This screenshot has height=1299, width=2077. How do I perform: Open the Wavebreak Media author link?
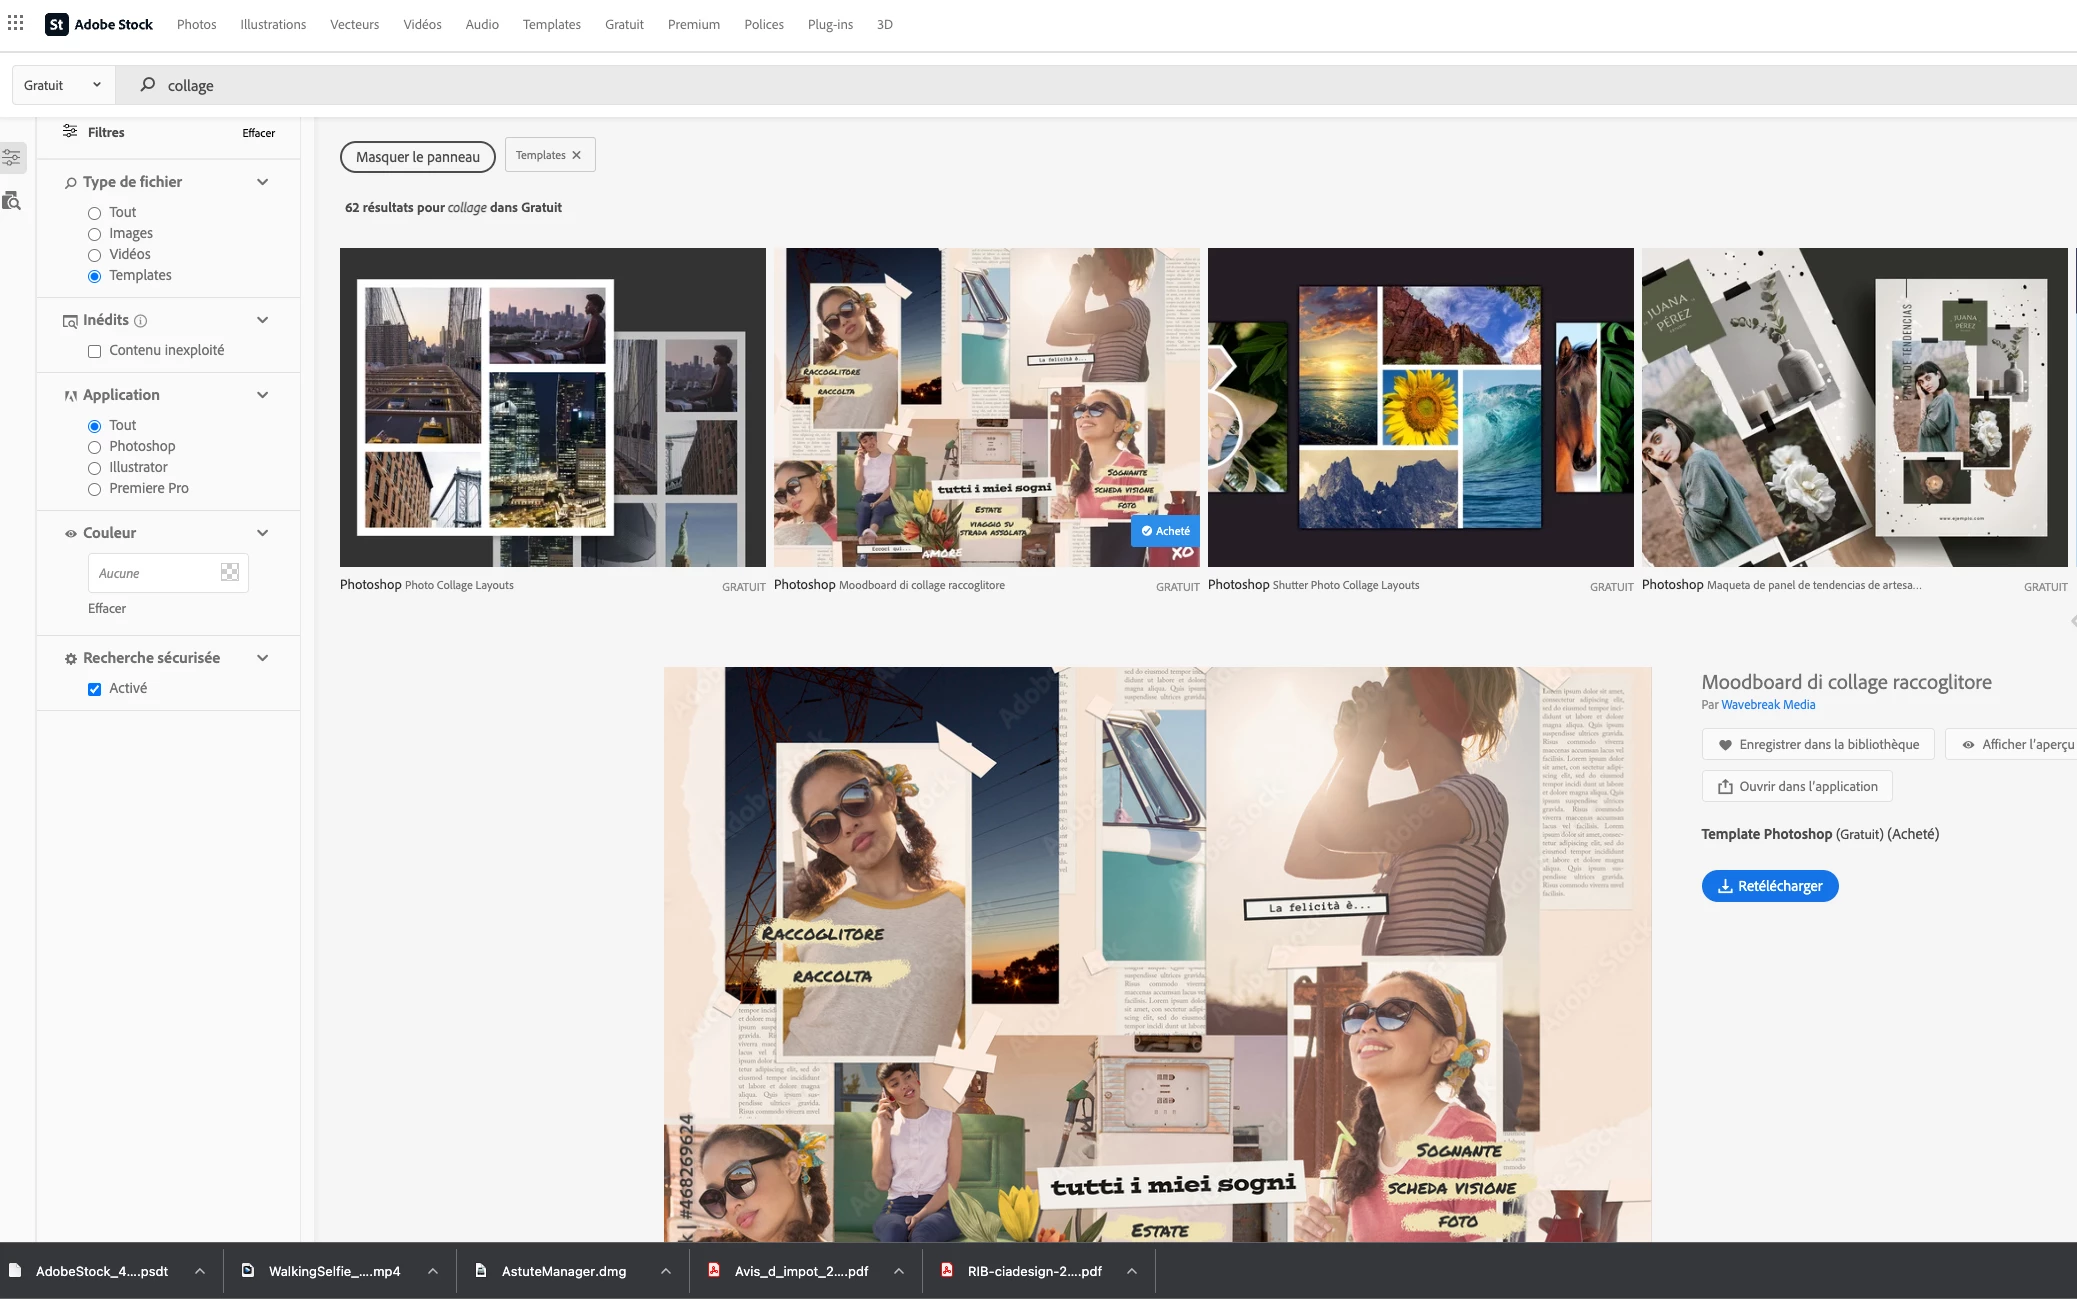(1767, 705)
